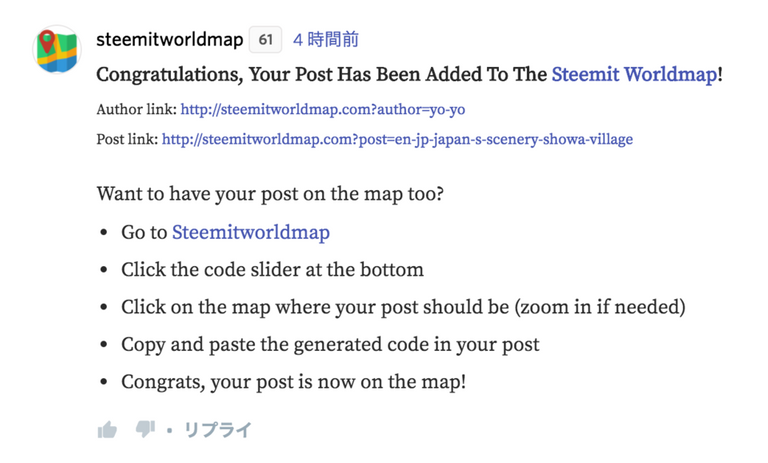
Task: Follow the Steemit Worldmap link in the heading
Action: click(634, 74)
